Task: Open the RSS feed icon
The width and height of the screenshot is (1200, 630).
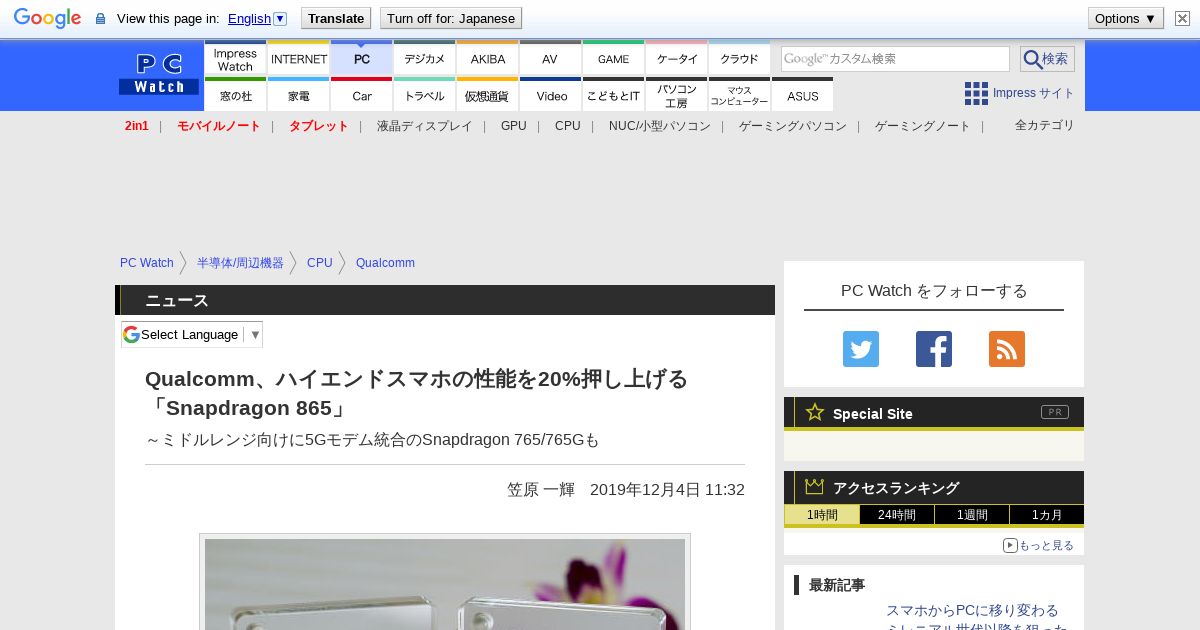Action: (x=1007, y=349)
